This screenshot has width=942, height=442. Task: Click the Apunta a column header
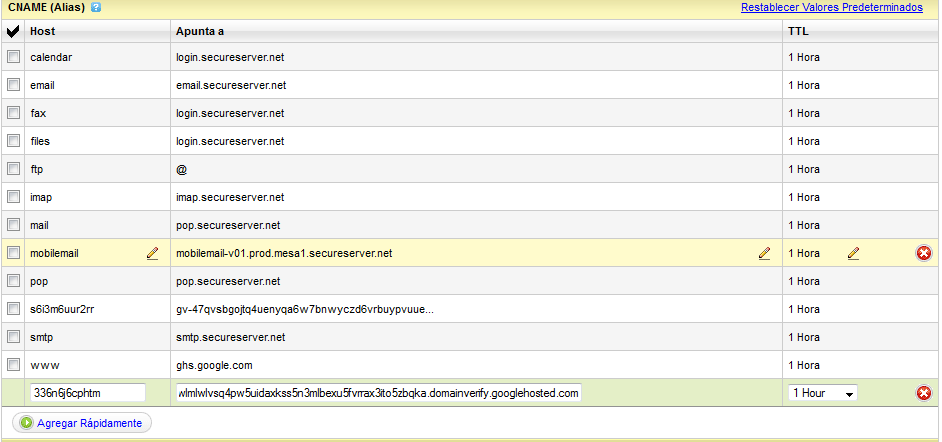click(200, 31)
